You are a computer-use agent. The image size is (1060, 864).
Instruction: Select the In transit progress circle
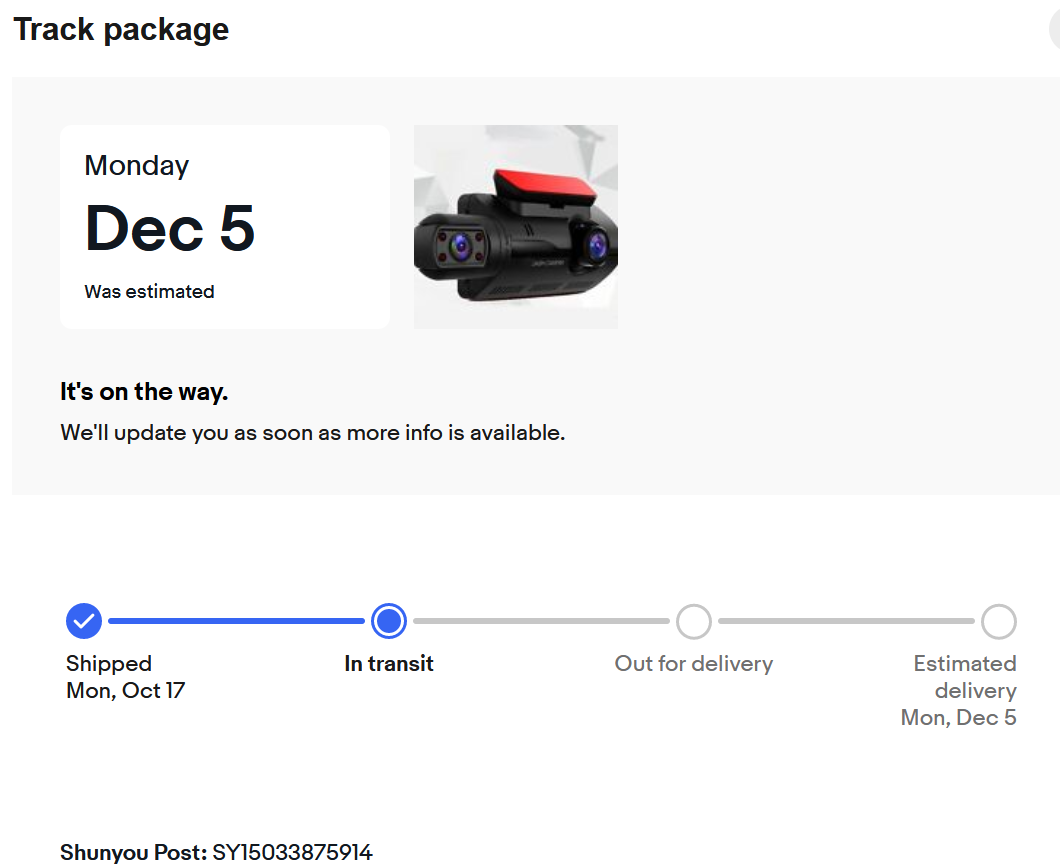[x=389, y=621]
